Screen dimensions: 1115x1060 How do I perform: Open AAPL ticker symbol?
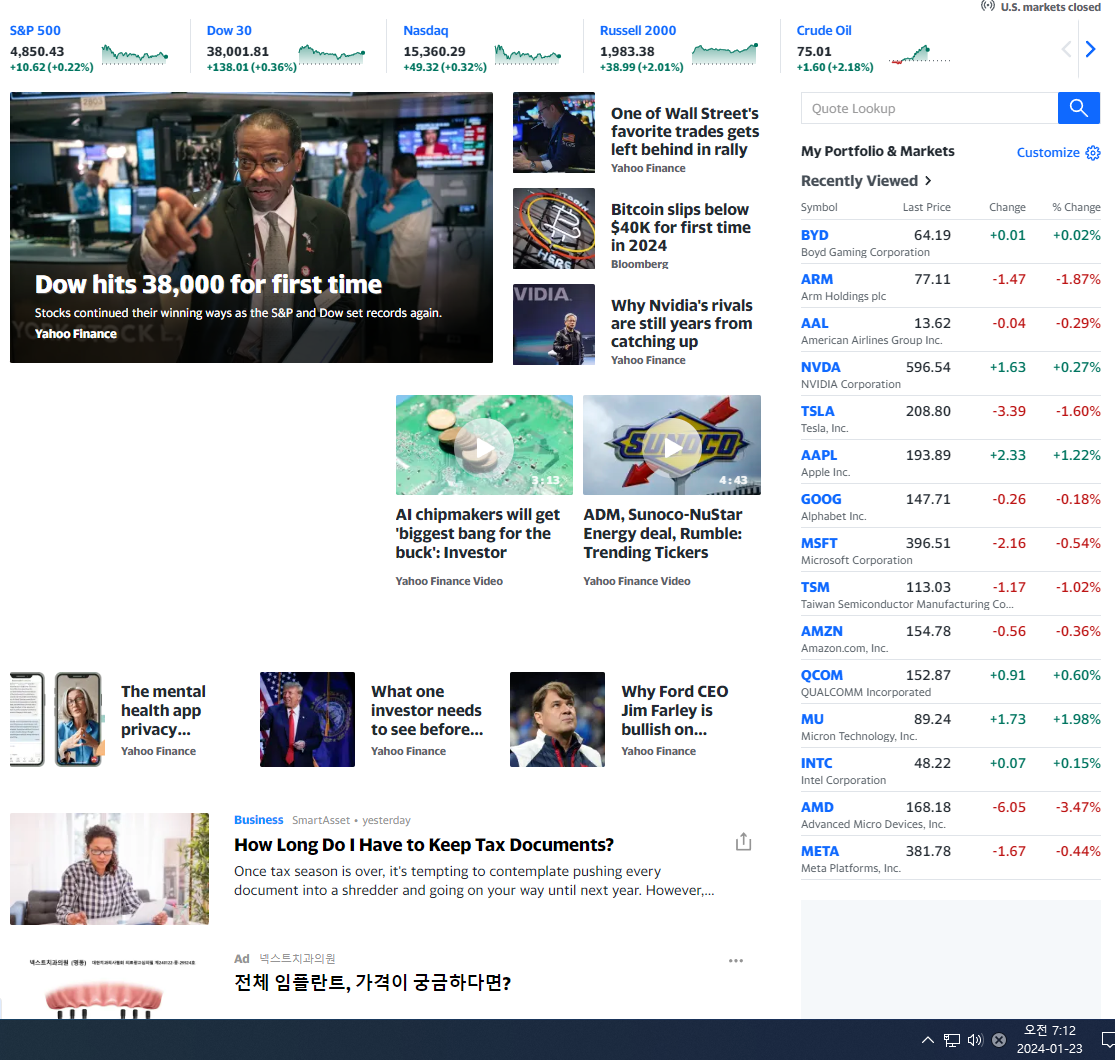[x=819, y=456]
